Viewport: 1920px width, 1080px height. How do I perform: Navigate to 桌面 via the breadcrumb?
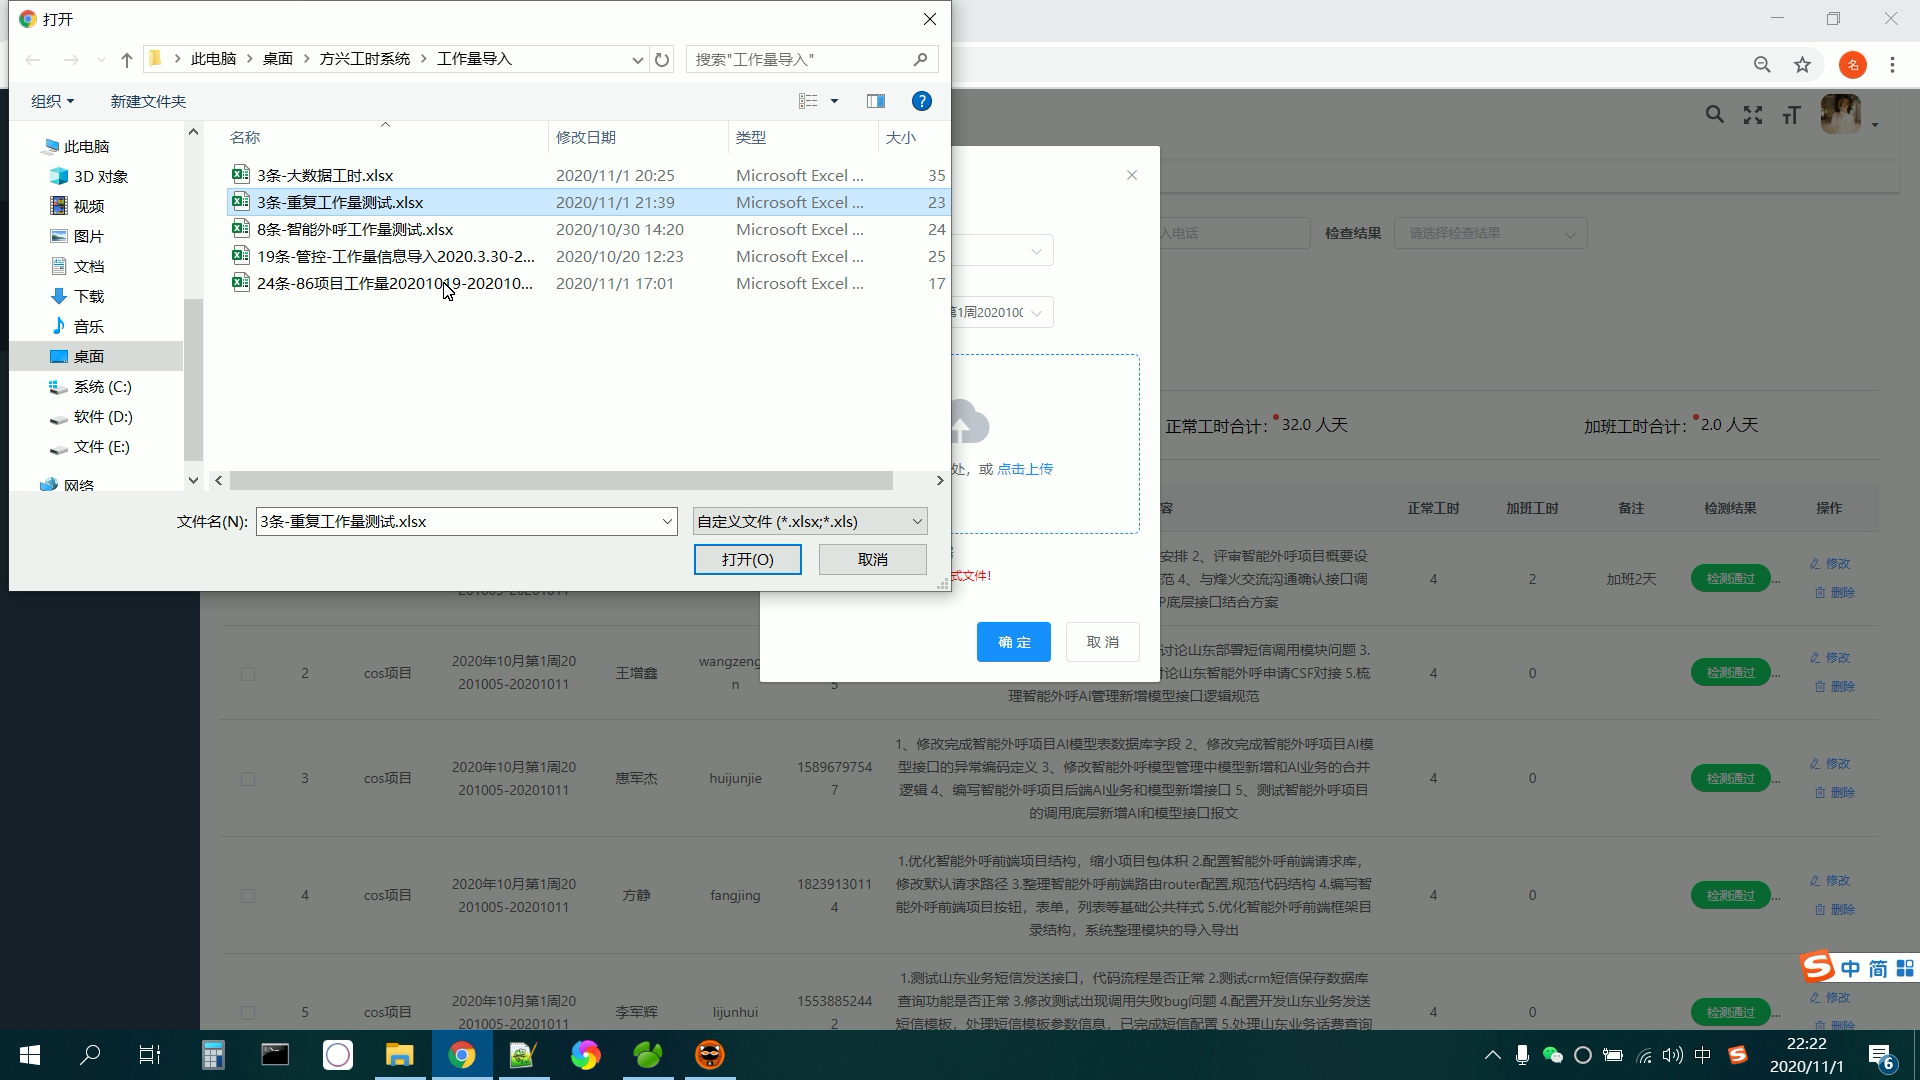click(x=278, y=58)
